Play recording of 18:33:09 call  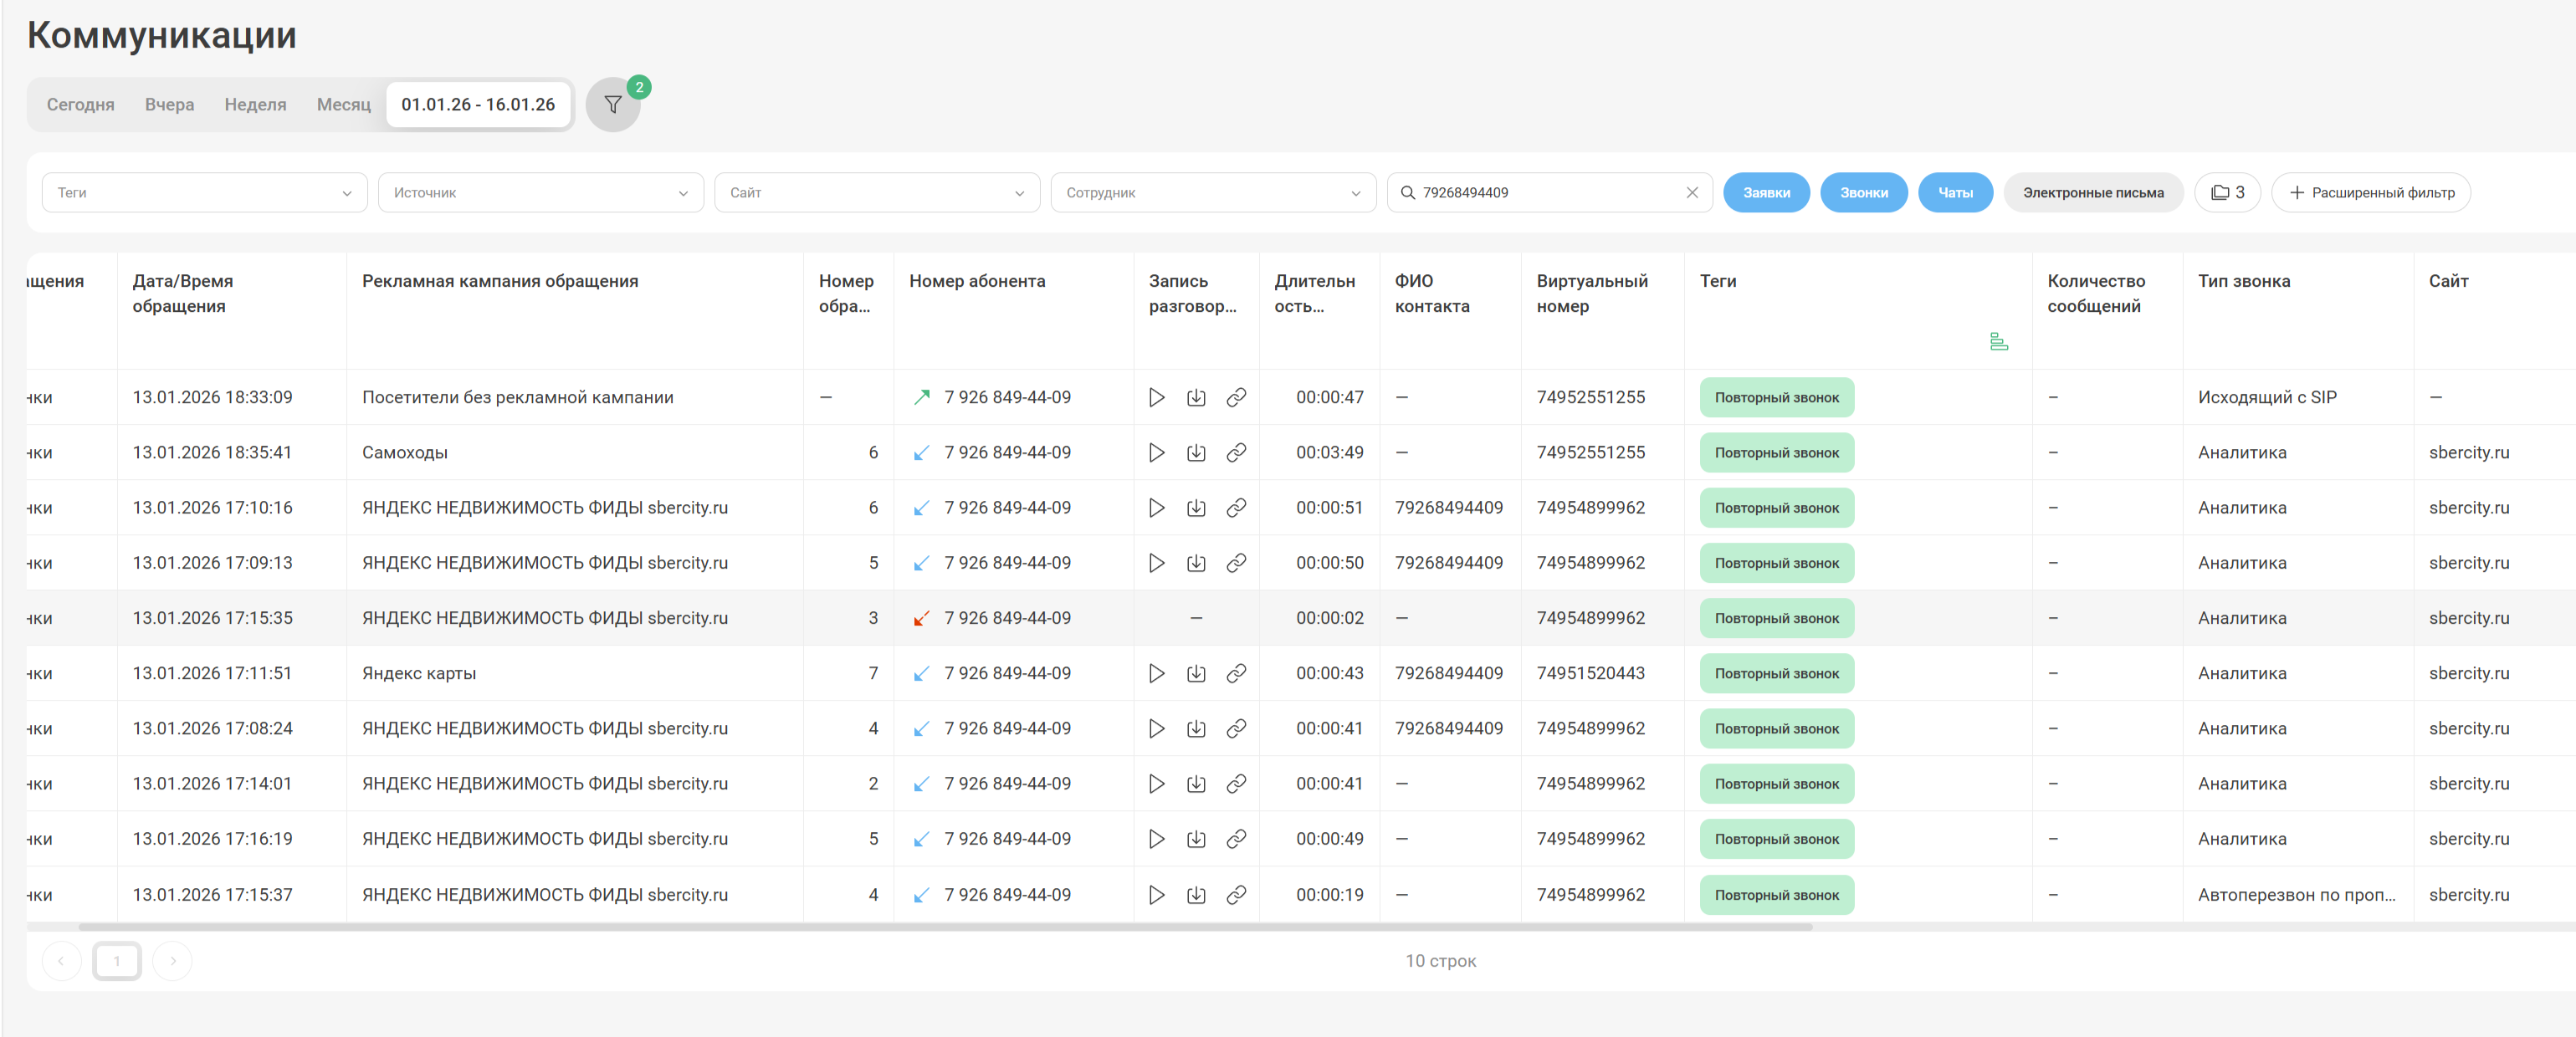[1156, 397]
